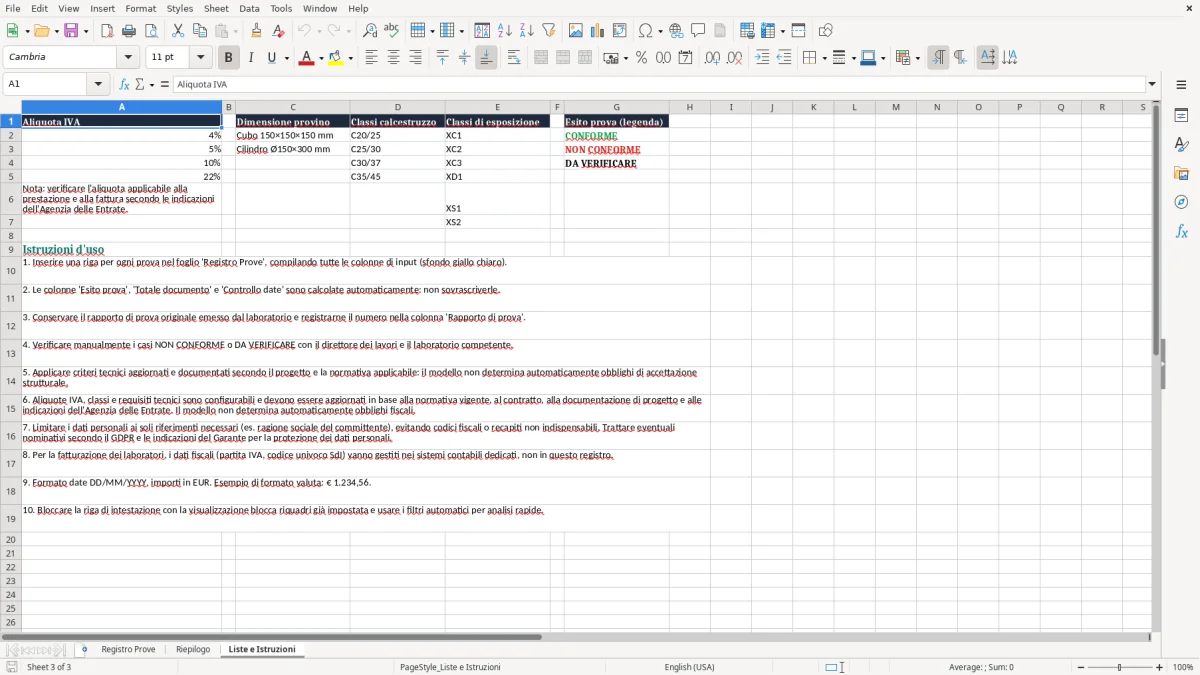Viewport: 1200px width, 675px height.
Task: Apply the yellow background color
Action: pos(336,58)
